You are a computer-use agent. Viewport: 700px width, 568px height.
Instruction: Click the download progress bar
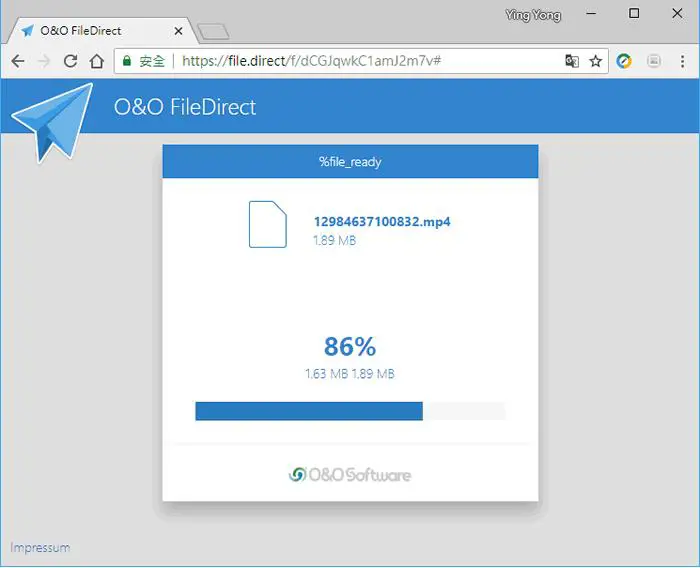pos(350,411)
